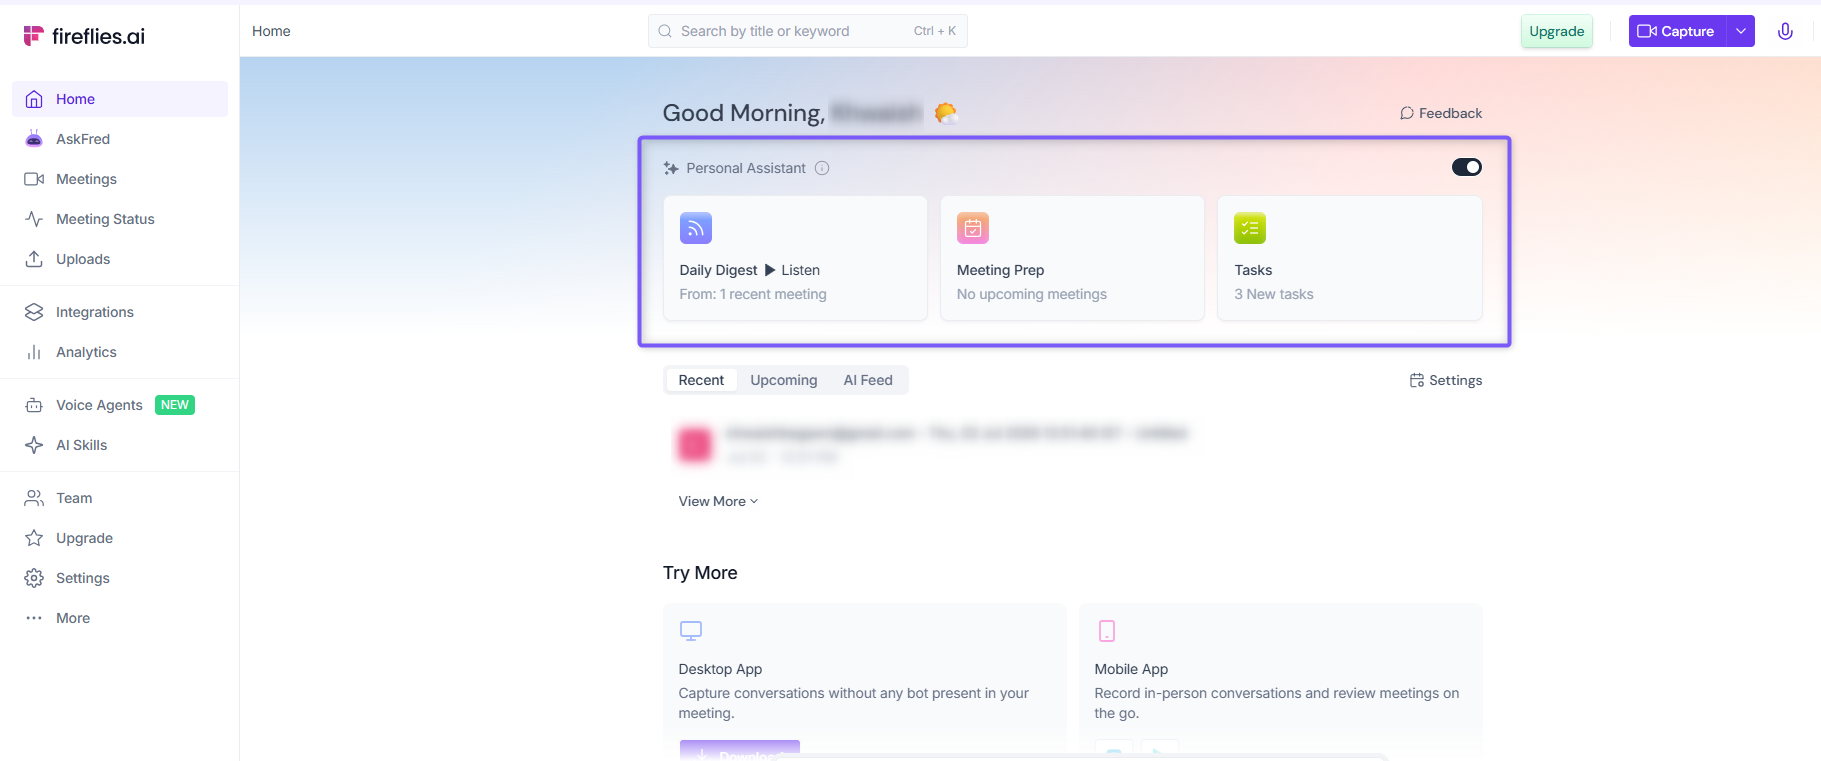Open Settings from the sidebar

(x=120, y=578)
